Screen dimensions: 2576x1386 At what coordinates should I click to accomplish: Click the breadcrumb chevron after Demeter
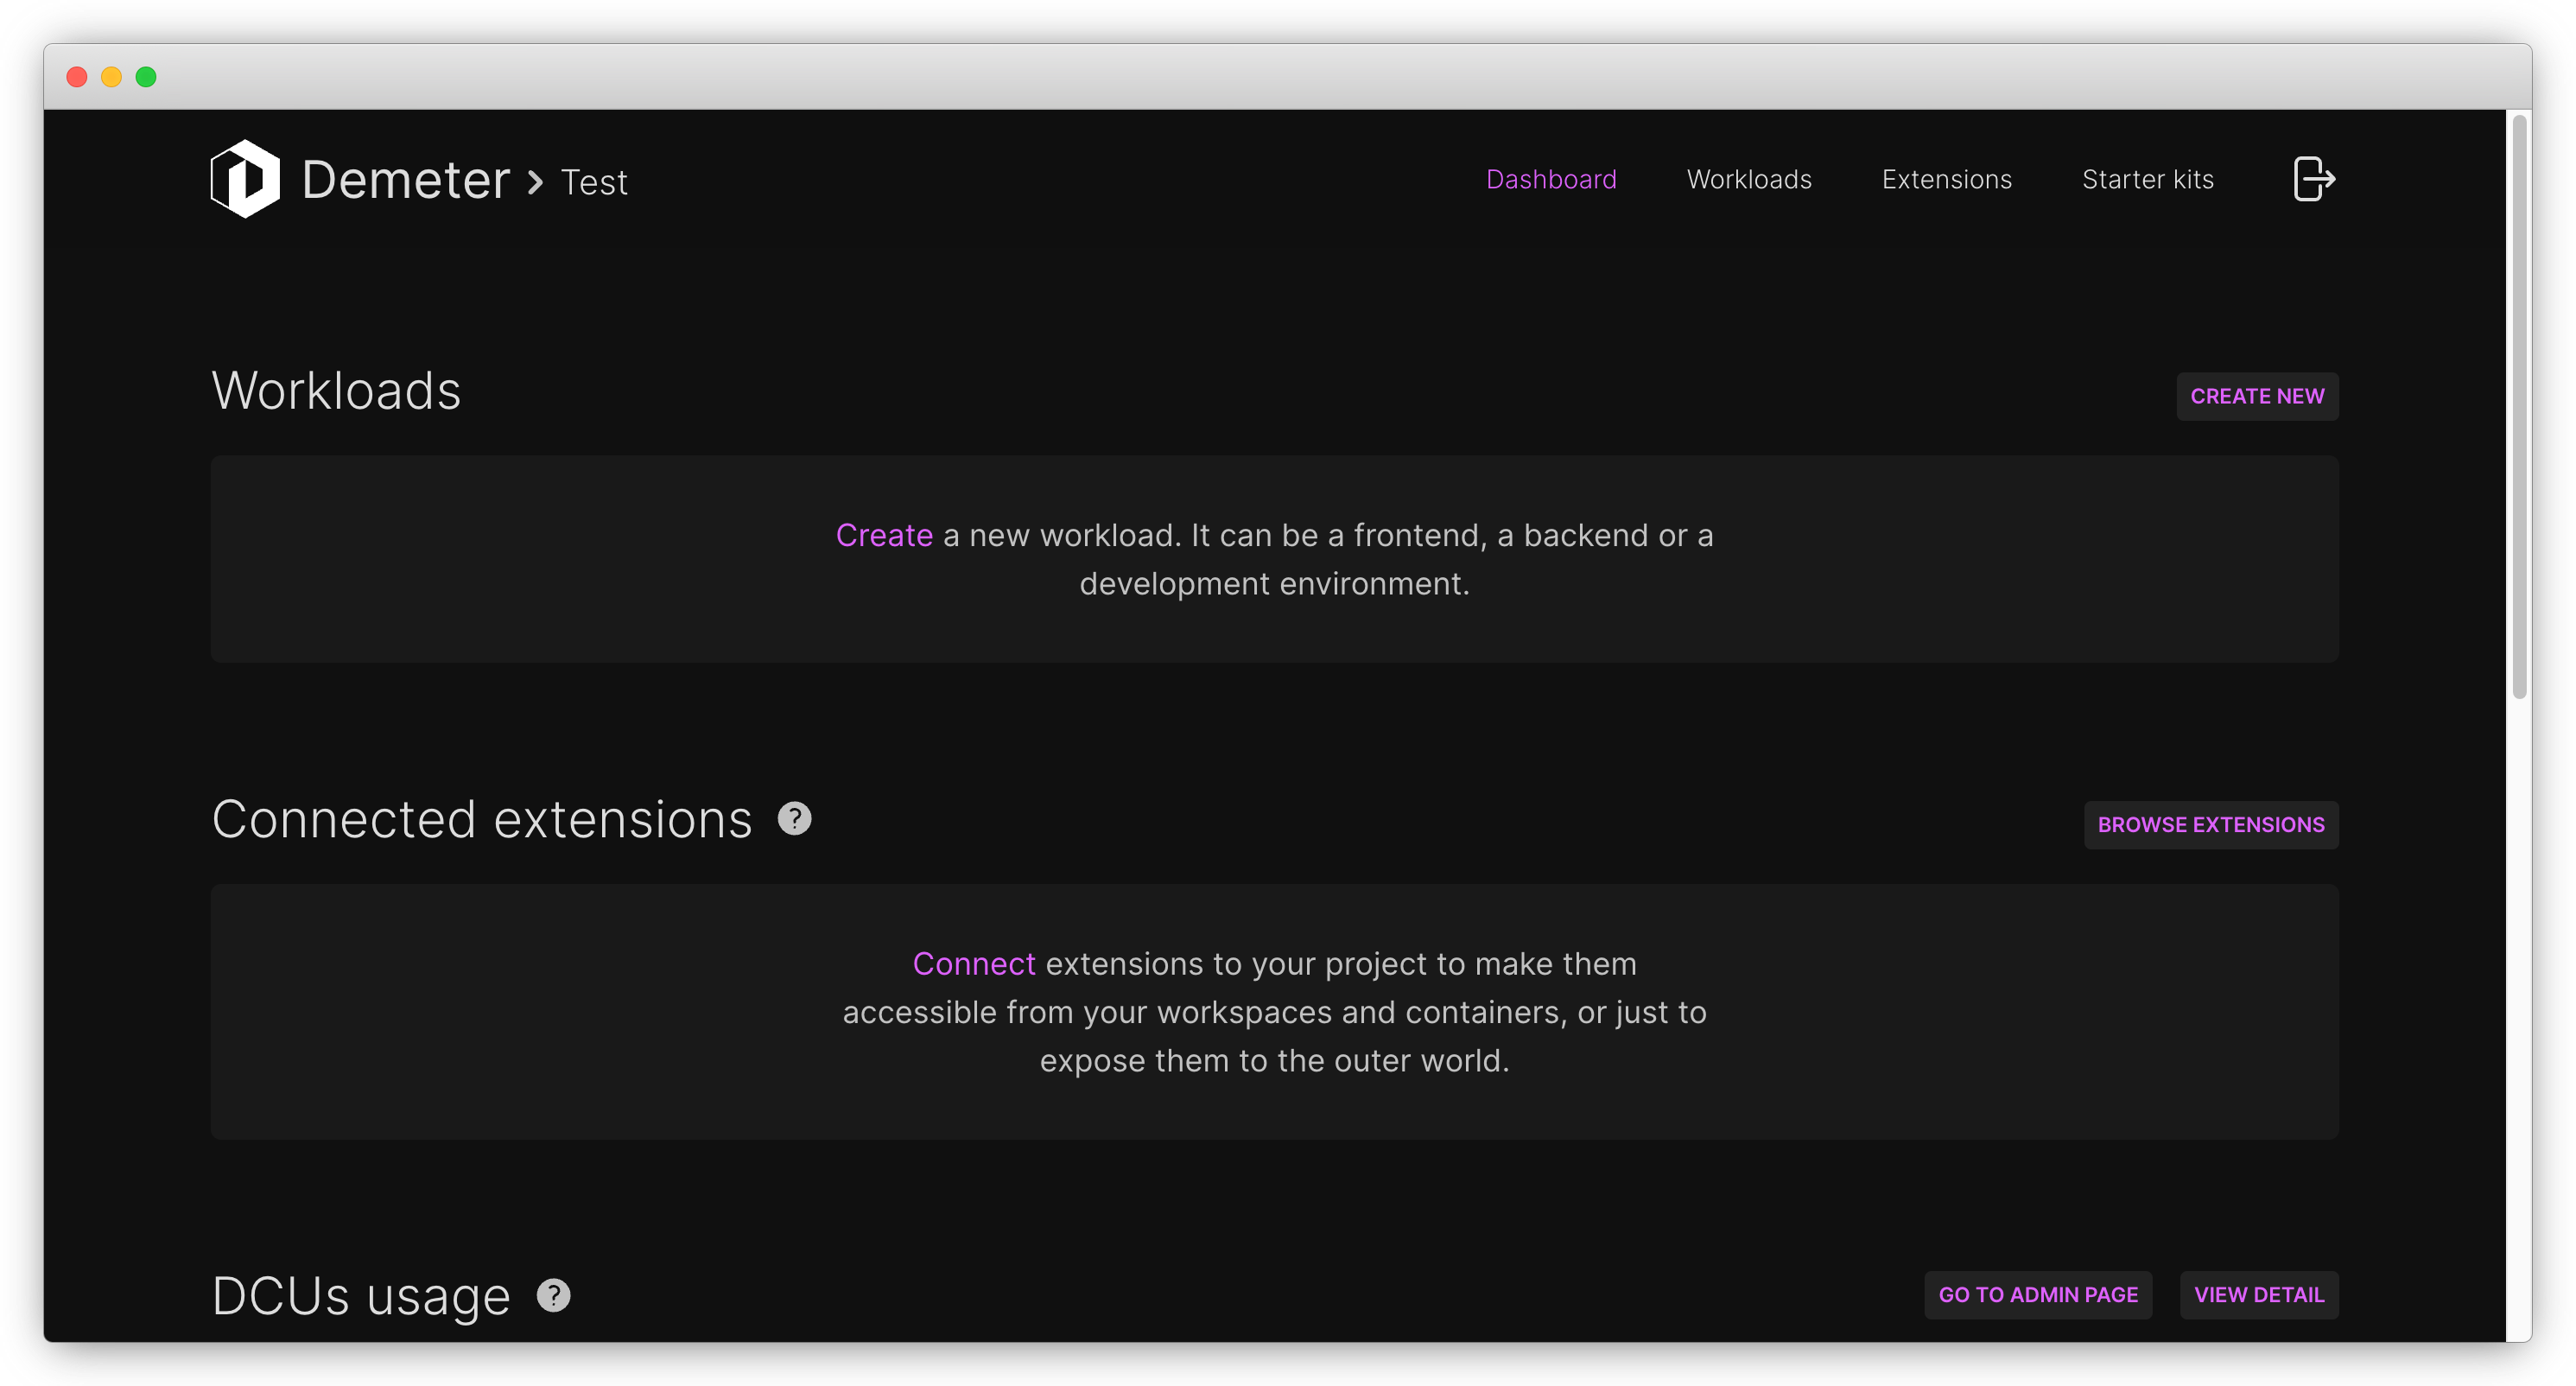535,182
